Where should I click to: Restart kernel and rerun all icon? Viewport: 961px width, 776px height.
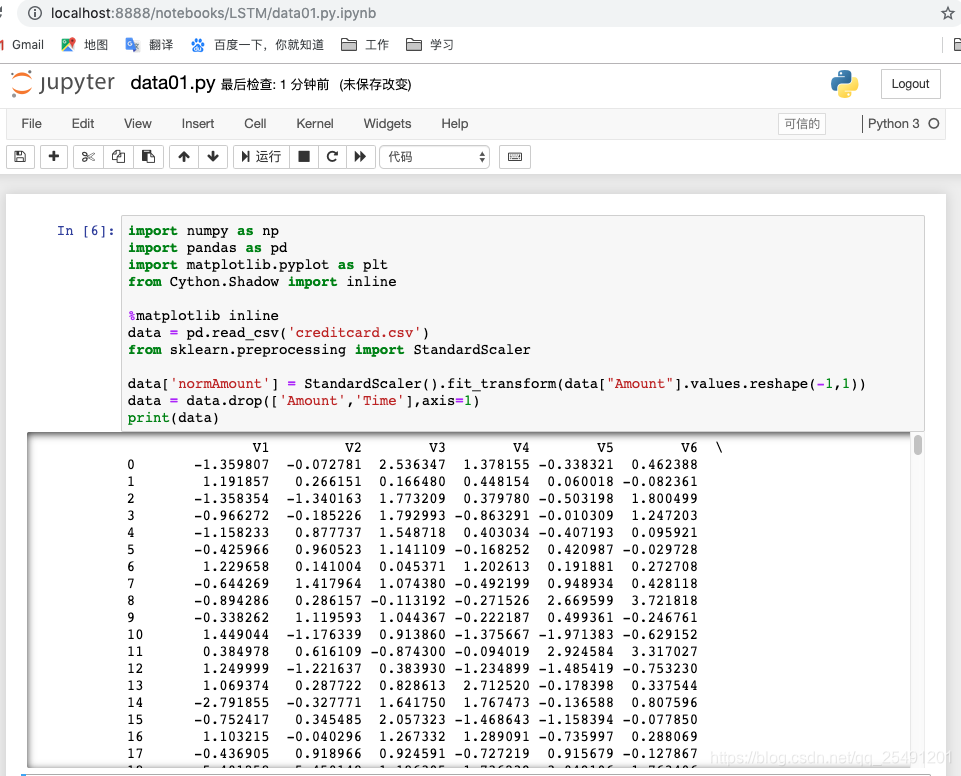pyautogui.click(x=360, y=157)
